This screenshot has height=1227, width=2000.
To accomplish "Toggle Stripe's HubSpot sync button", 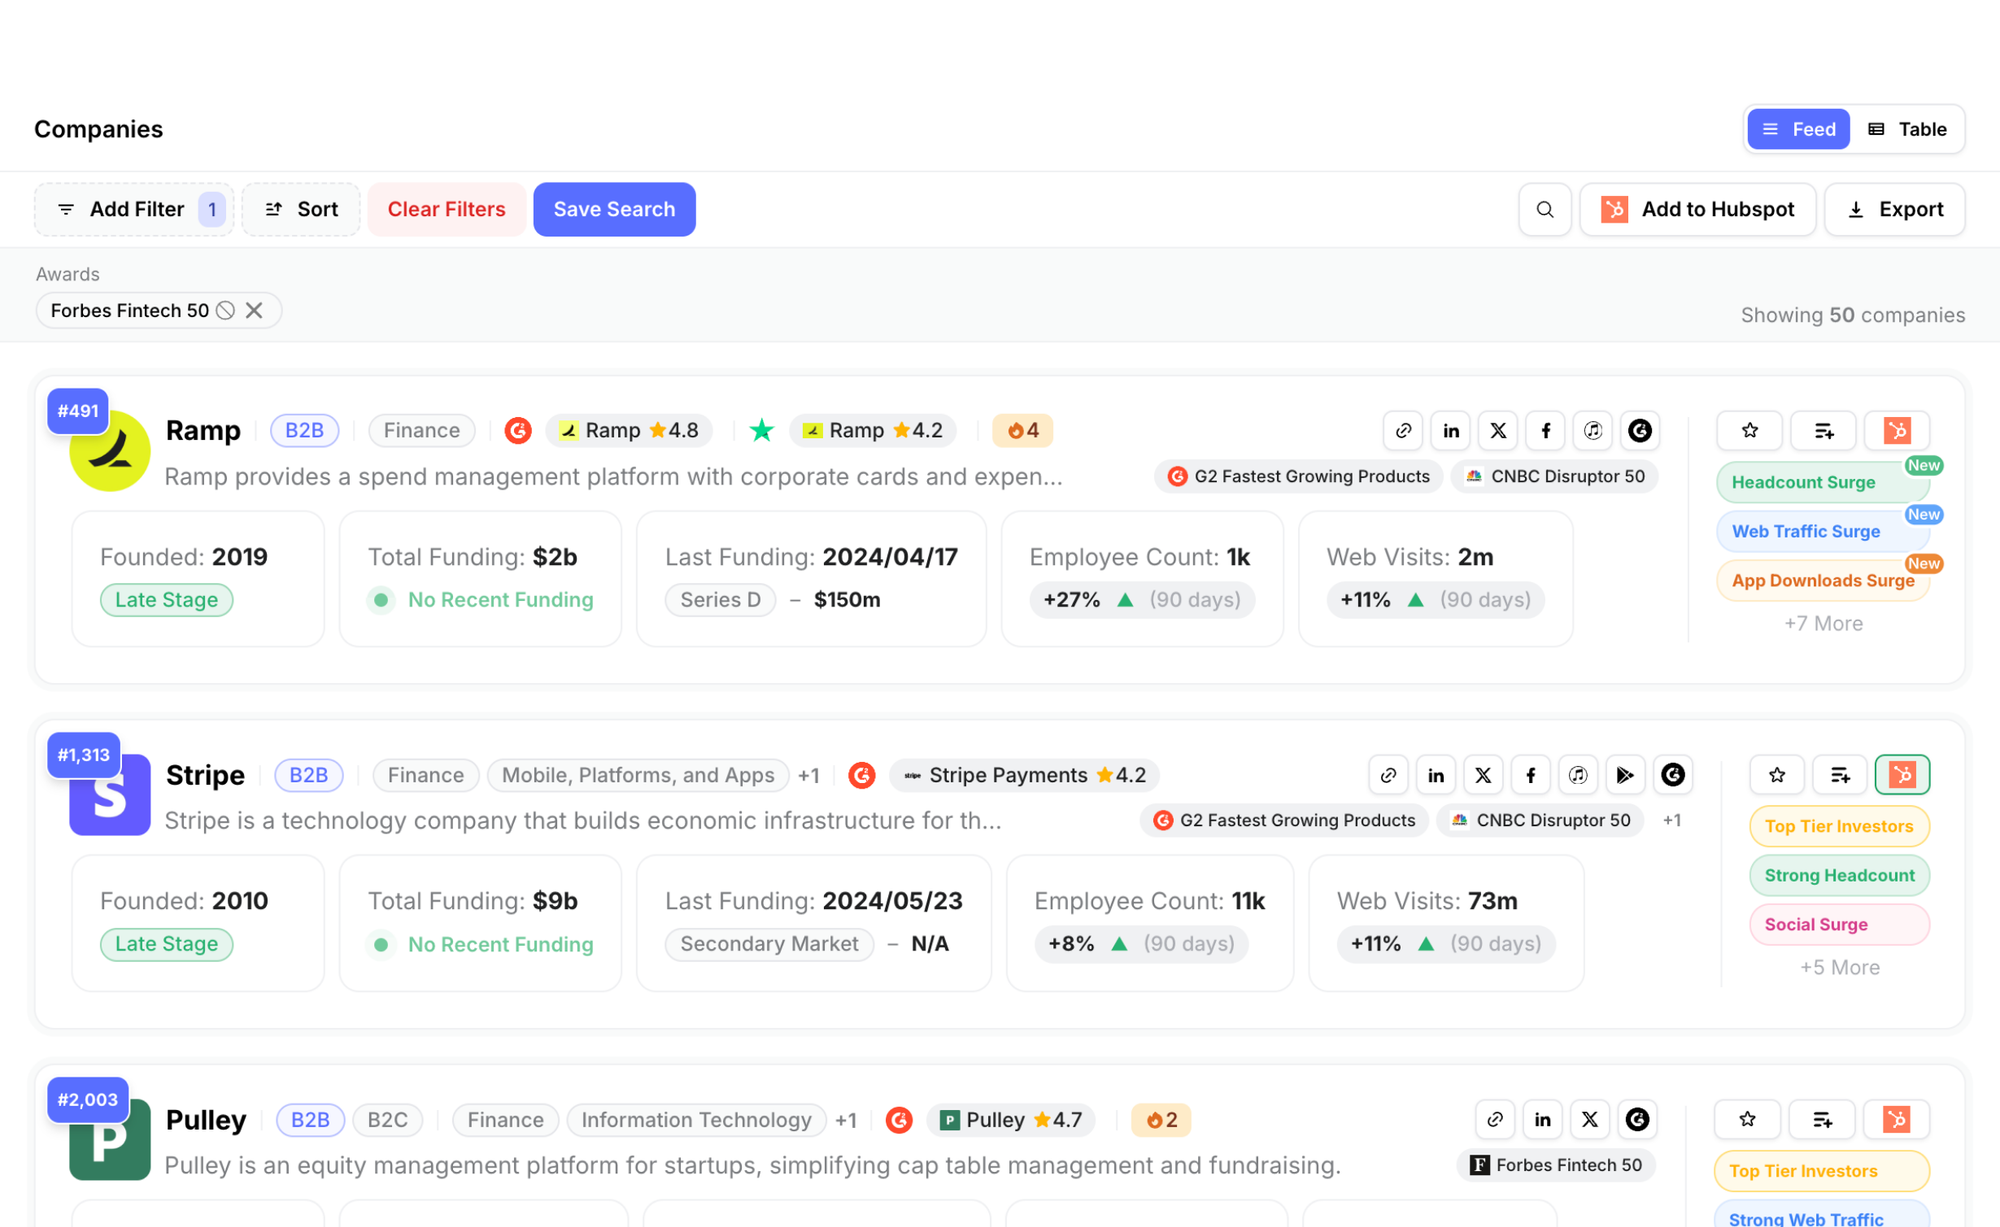I will [1902, 774].
